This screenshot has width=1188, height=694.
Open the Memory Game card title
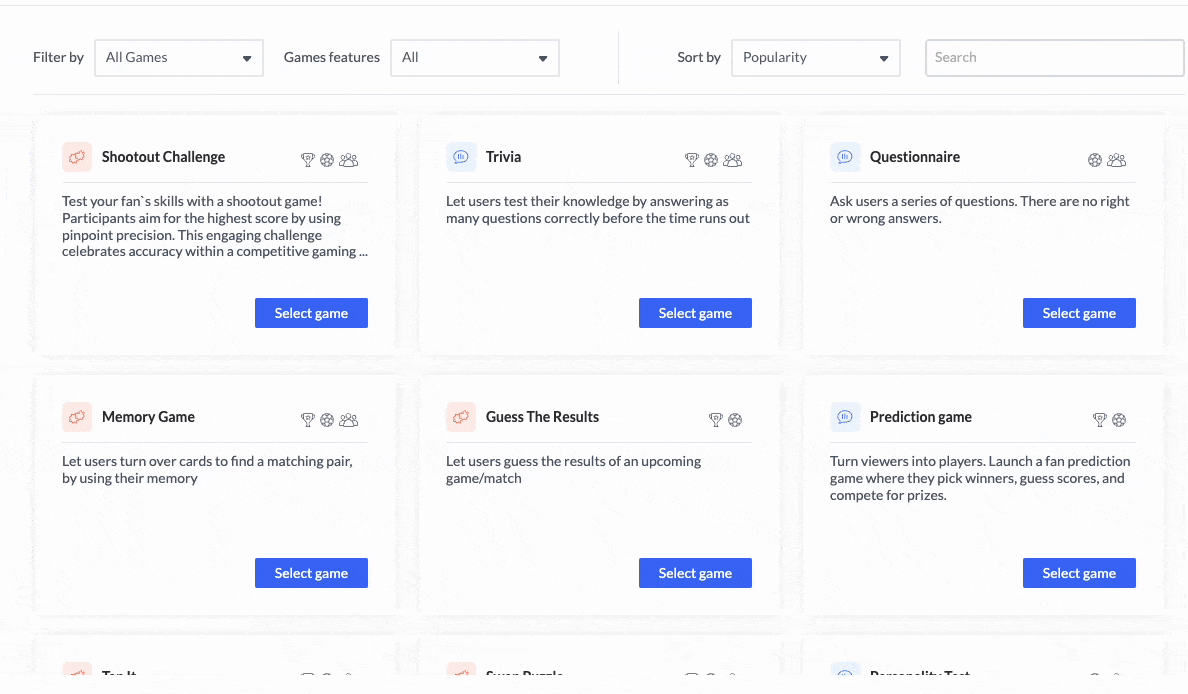pyautogui.click(x=148, y=417)
